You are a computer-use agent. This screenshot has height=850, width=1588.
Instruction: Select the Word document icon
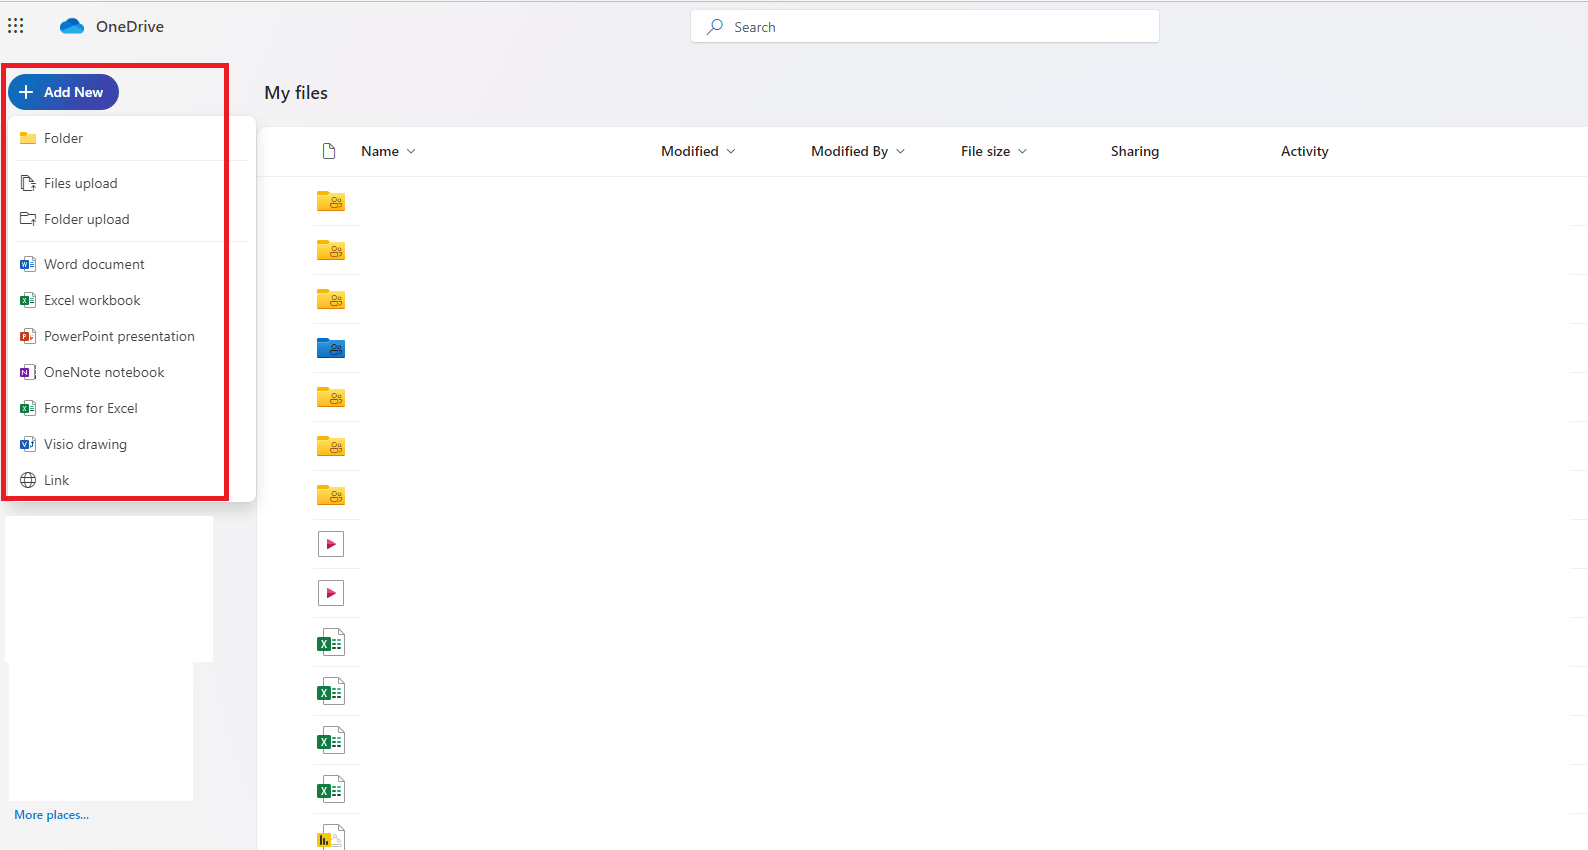pos(28,264)
